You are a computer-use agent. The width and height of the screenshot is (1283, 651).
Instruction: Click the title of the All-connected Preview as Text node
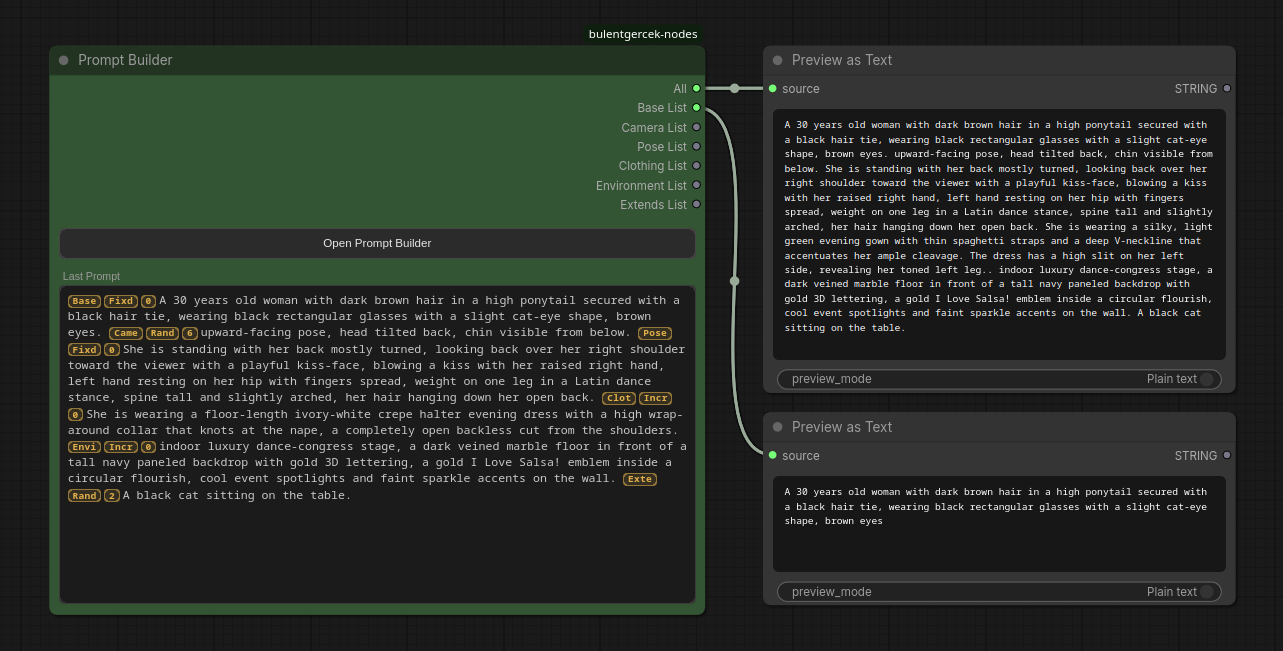coord(842,60)
